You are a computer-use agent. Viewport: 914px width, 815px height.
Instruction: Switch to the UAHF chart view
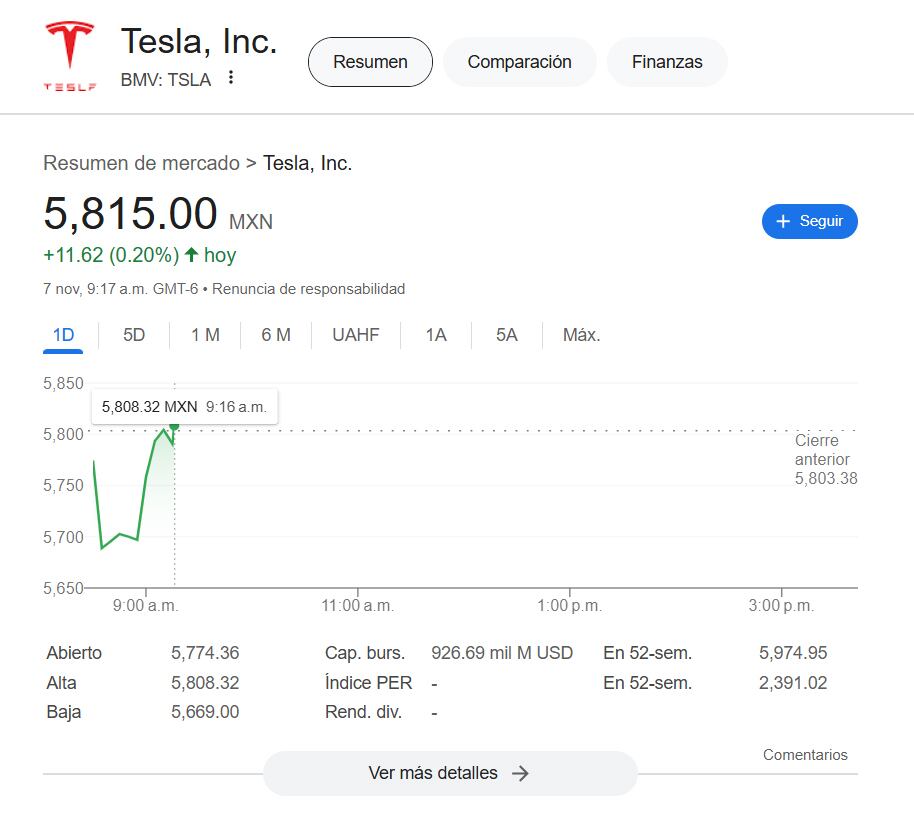pyautogui.click(x=355, y=335)
